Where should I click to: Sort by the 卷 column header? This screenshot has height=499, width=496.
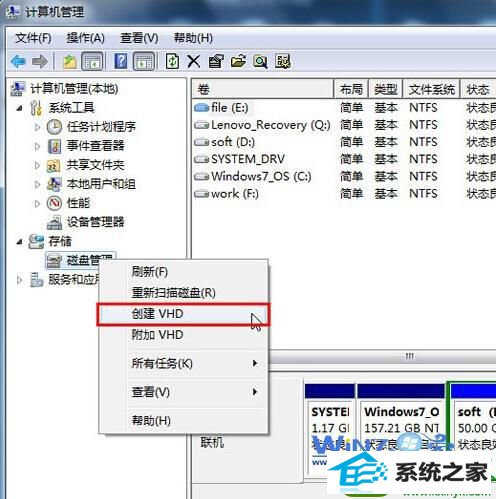point(263,89)
